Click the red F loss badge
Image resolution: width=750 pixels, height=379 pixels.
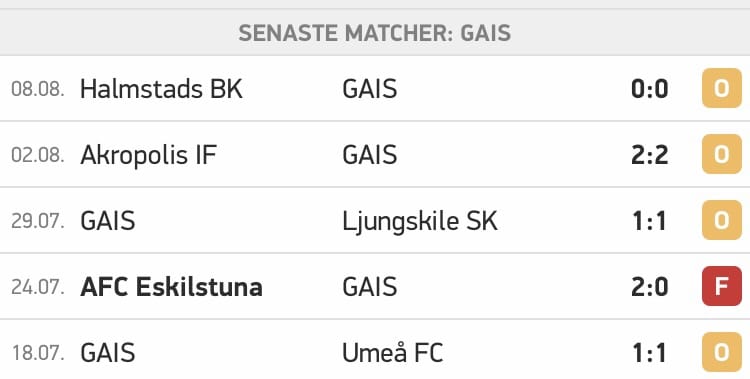(721, 287)
